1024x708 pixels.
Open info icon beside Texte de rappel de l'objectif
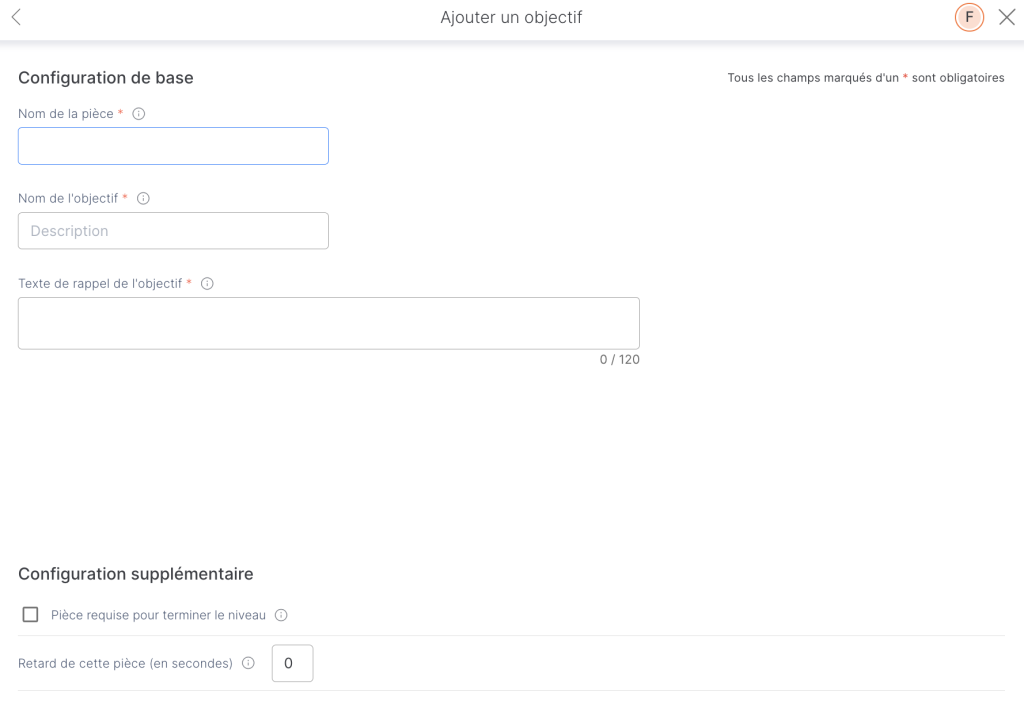[x=207, y=283]
